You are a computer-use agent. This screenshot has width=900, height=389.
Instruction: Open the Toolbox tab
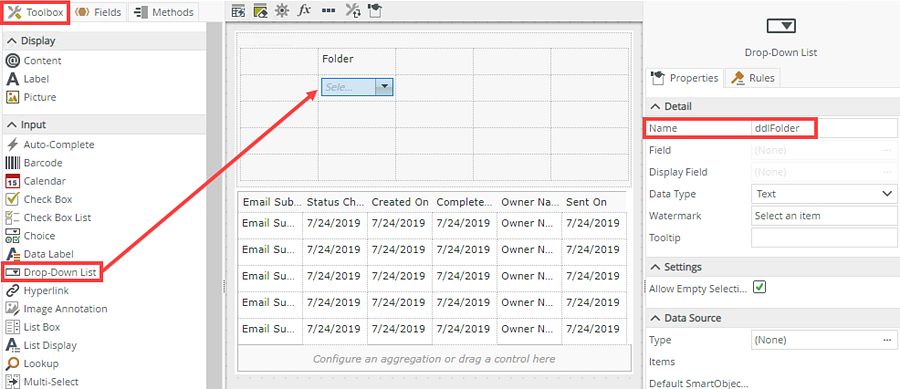tap(36, 12)
